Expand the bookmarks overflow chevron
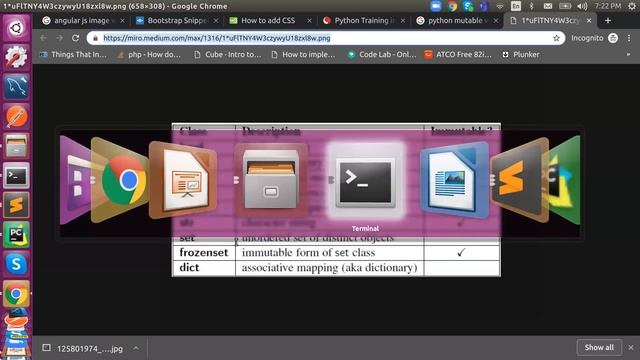The image size is (640, 360). [628, 54]
